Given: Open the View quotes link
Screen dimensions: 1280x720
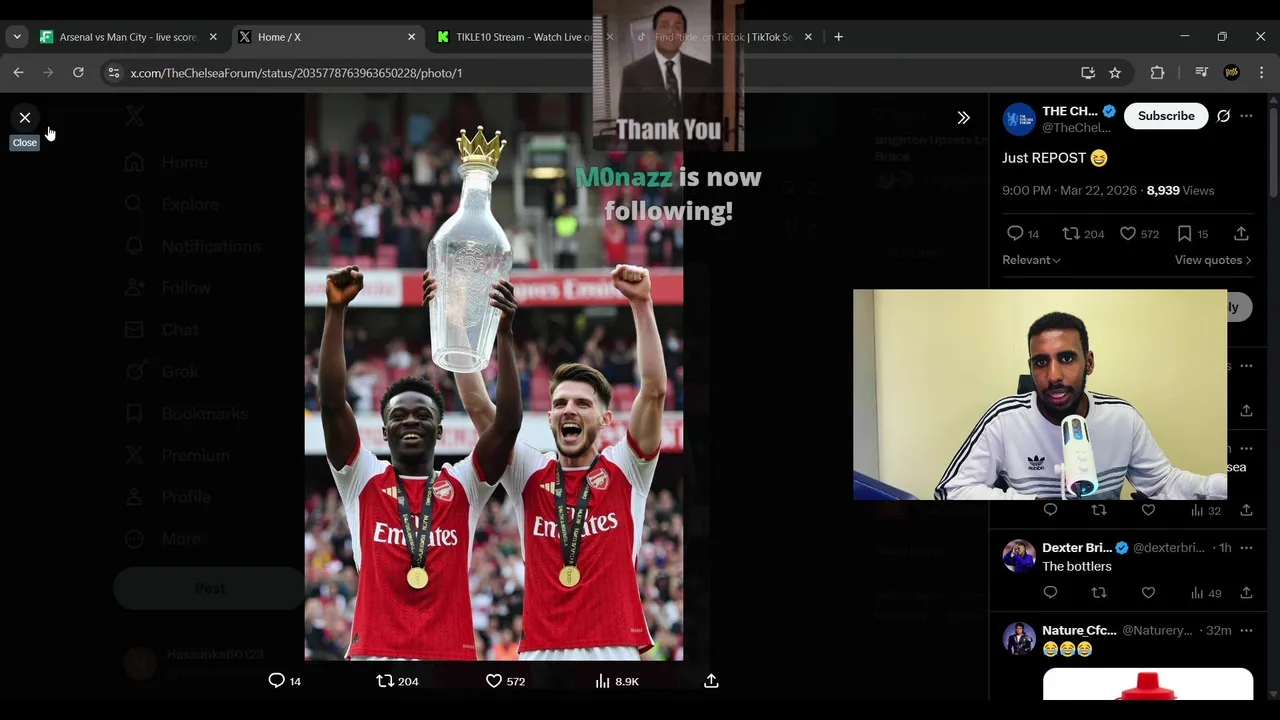Looking at the screenshot, I should [x=1213, y=260].
